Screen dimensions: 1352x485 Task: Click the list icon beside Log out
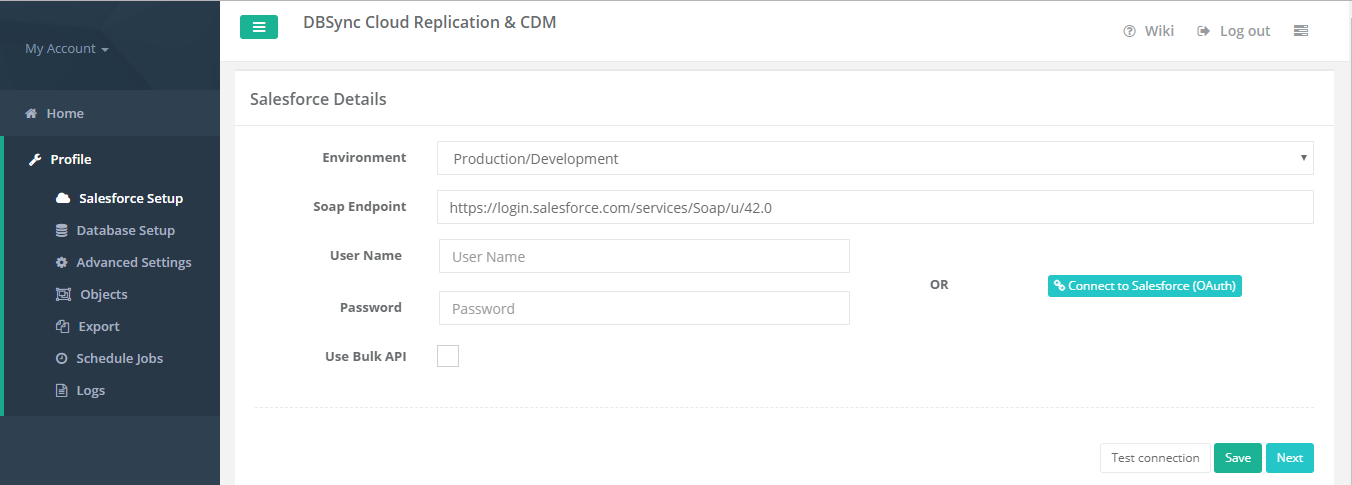click(1300, 31)
